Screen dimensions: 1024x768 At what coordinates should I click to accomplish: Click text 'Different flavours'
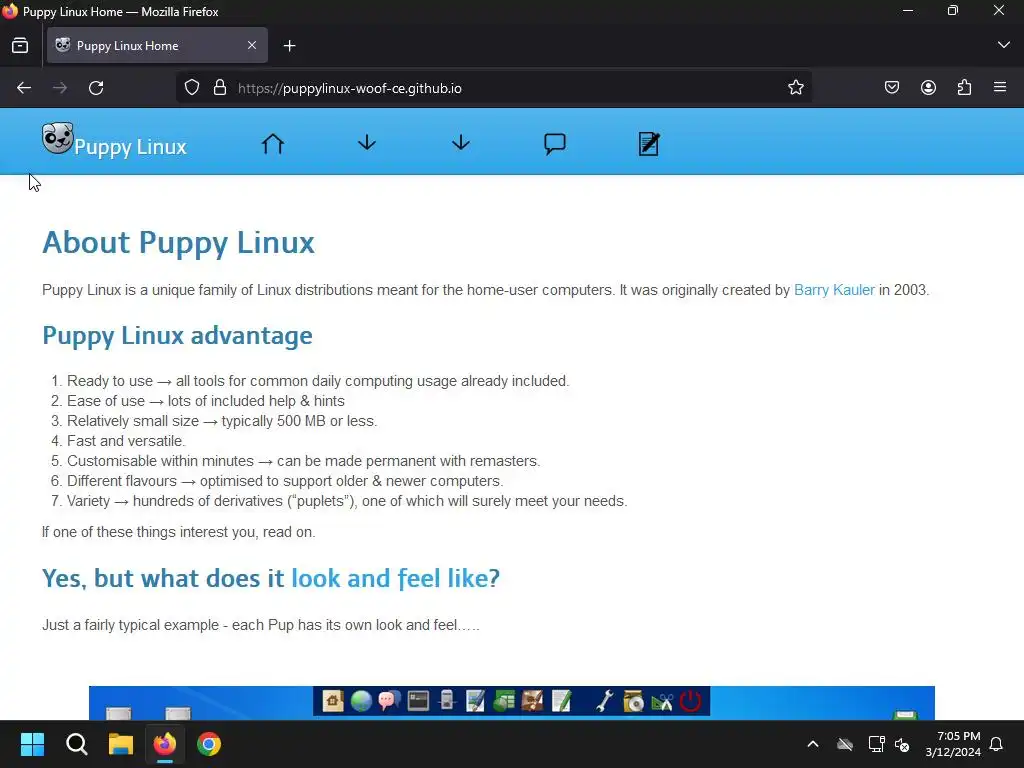click(121, 481)
